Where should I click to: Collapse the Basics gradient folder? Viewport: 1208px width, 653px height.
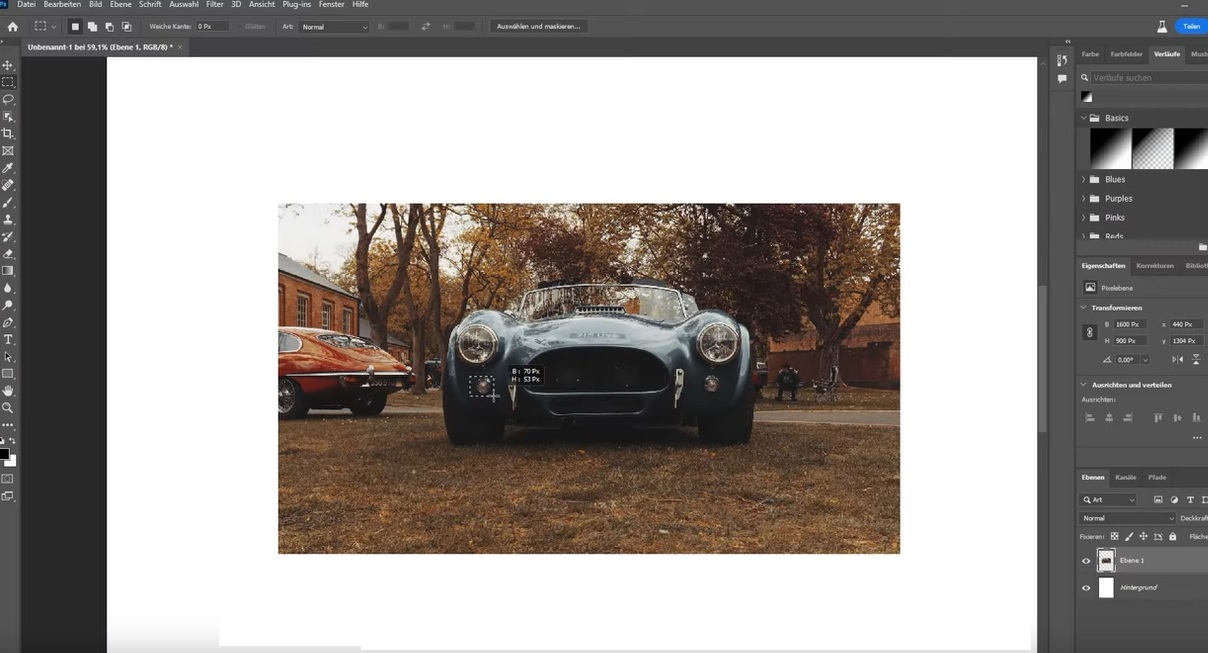[x=1083, y=117]
